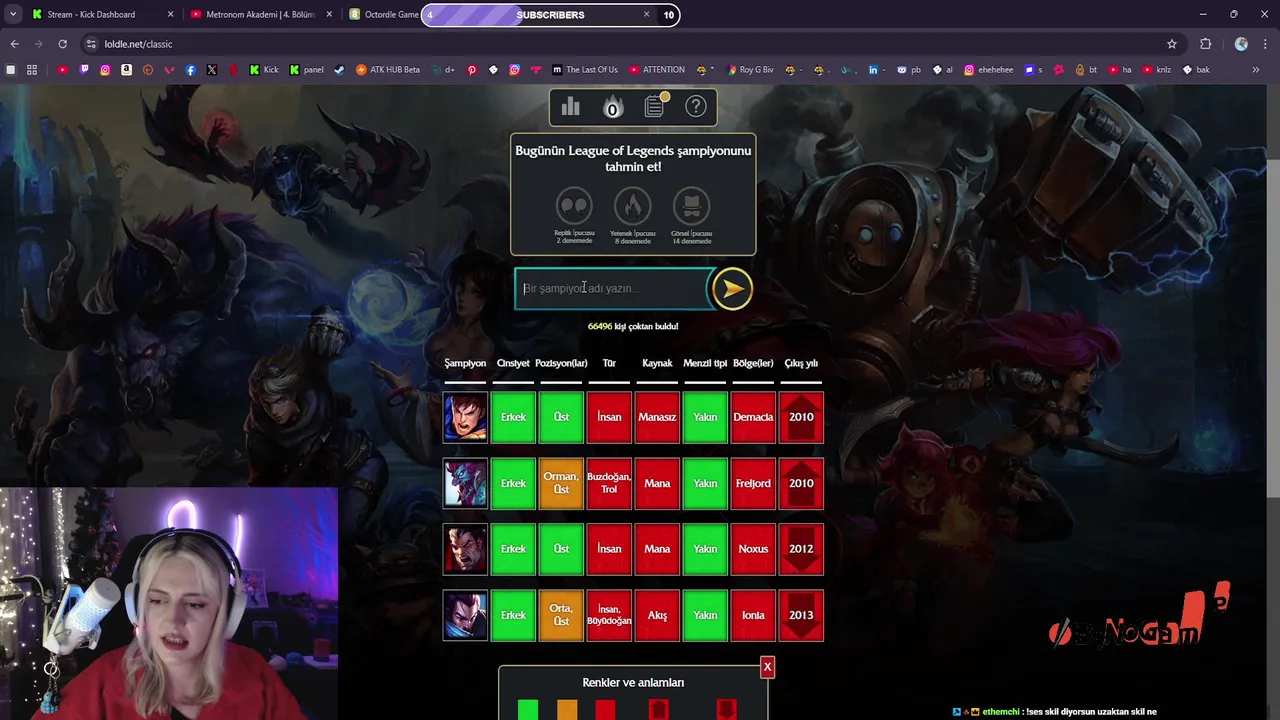This screenshot has height=720, width=1280.
Task: Select the Kaynak column header
Action: coord(657,363)
